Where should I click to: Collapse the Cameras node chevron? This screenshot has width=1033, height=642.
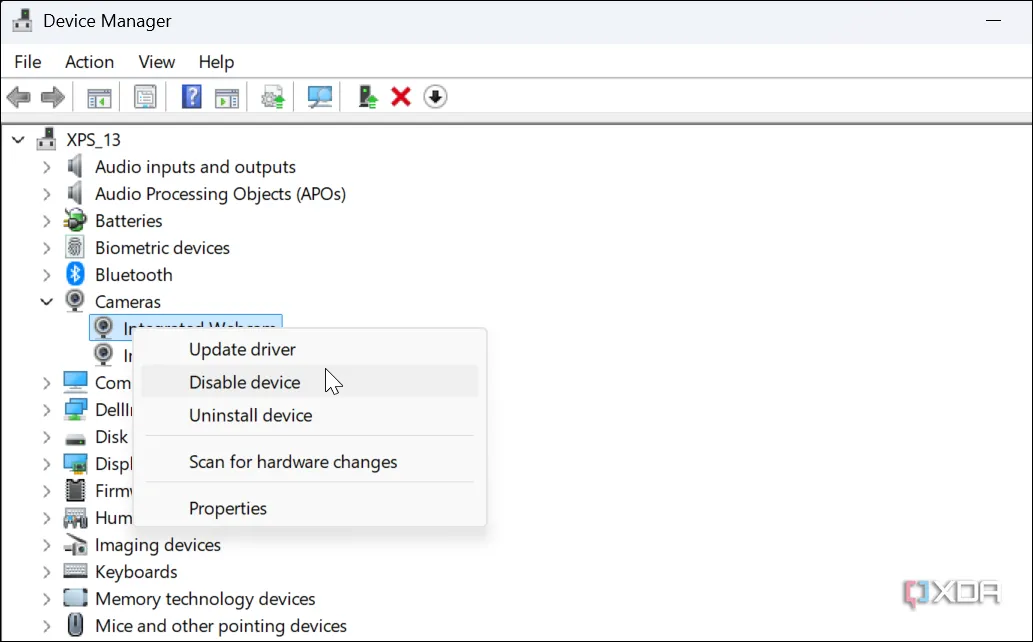pos(46,302)
